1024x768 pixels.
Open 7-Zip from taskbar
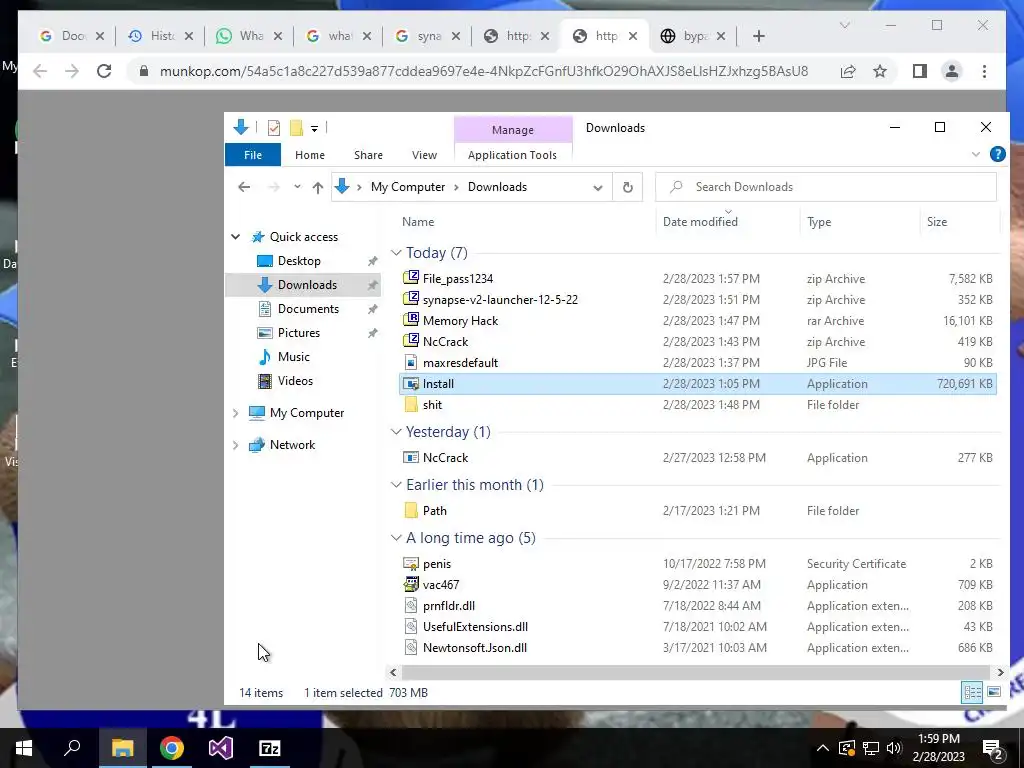point(270,748)
